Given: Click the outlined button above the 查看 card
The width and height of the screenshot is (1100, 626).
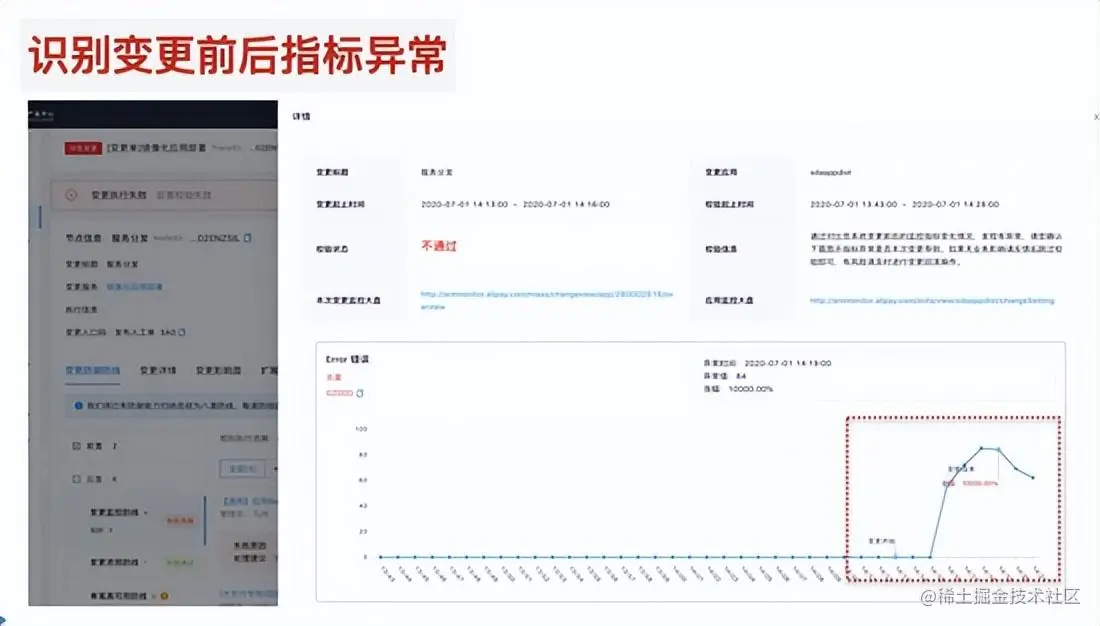Looking at the screenshot, I should [243, 469].
